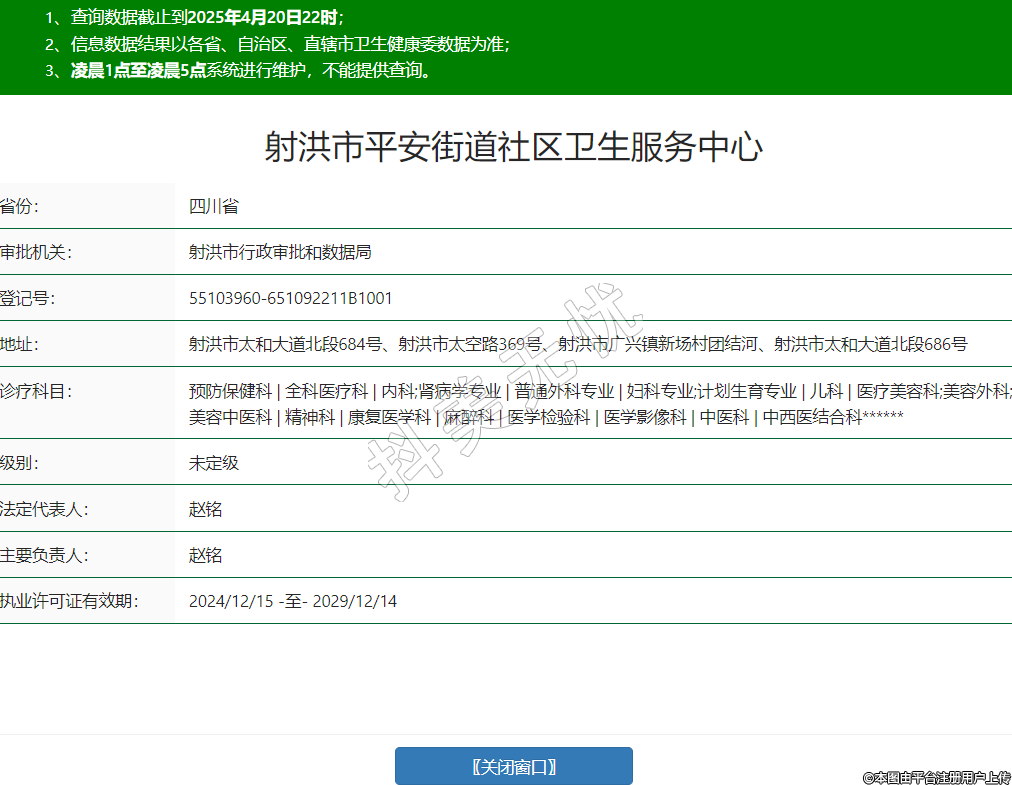Screen dimensions: 1012x785
Task: Select license validity dates 2024/12/15 -至- 2029/12/14
Action: tap(292, 601)
